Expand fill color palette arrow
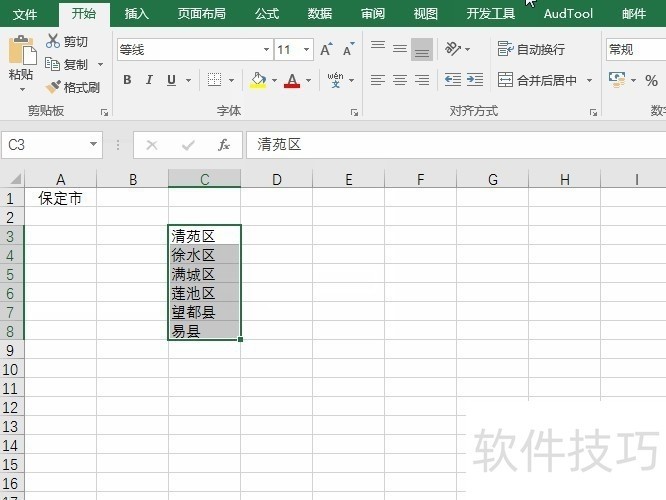 click(x=274, y=80)
